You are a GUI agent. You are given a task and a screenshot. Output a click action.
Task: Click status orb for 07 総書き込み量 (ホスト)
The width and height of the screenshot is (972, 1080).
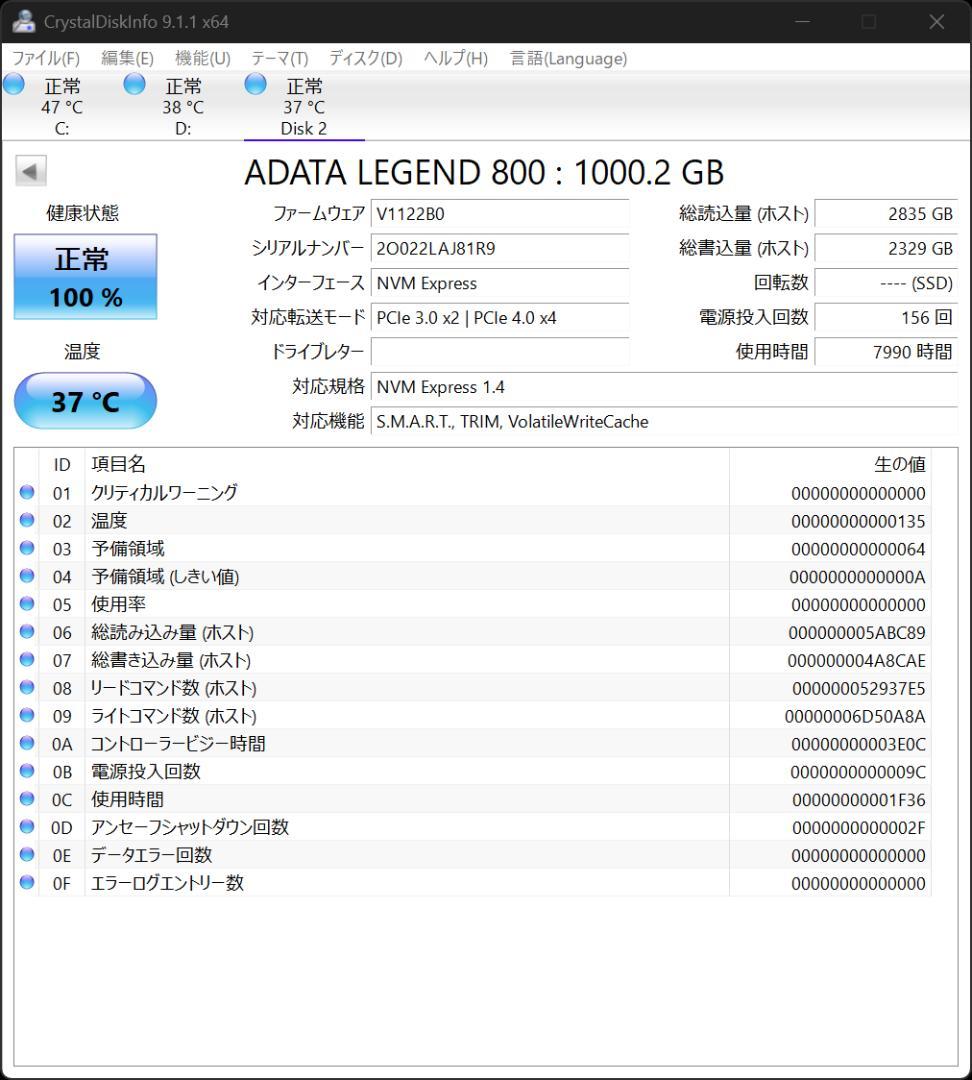(27, 659)
